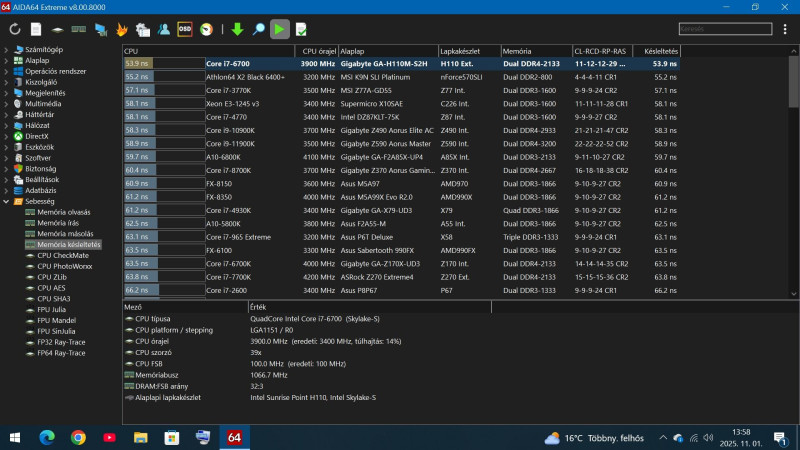Open the FP64 Ray-Trace benchmark

61,353
